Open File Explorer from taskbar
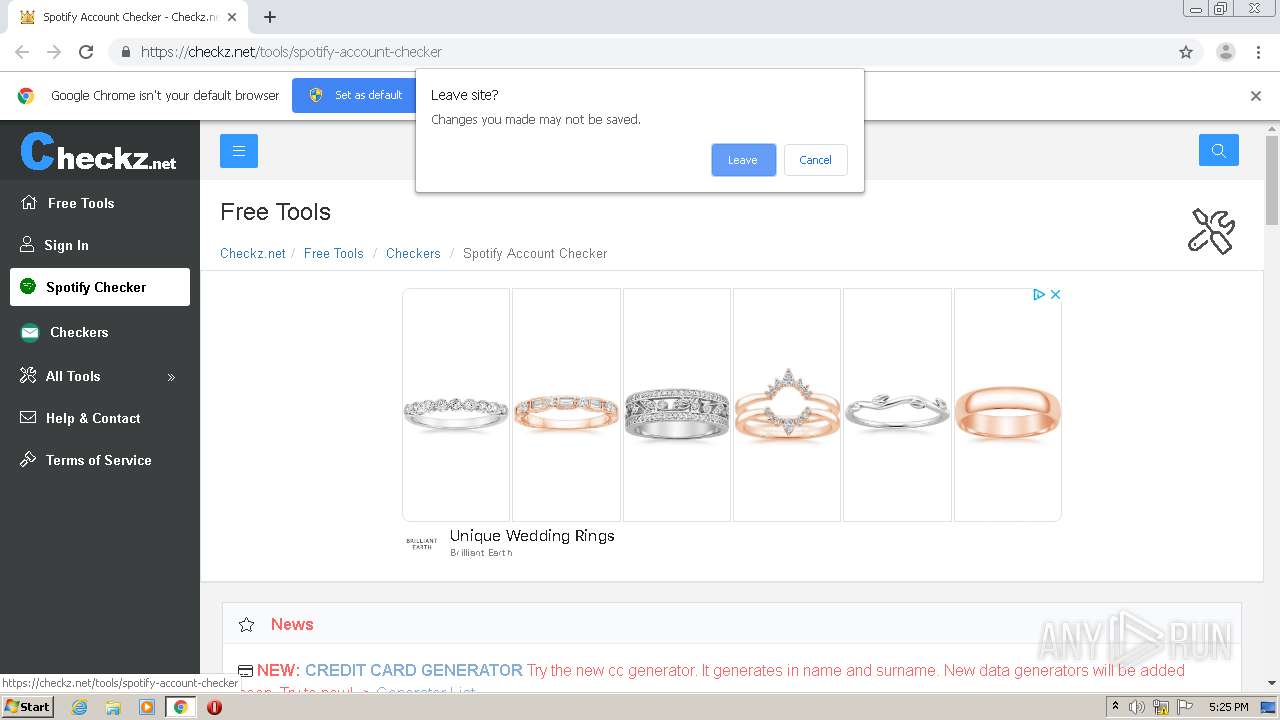Image resolution: width=1280 pixels, height=720 pixels. tap(113, 707)
